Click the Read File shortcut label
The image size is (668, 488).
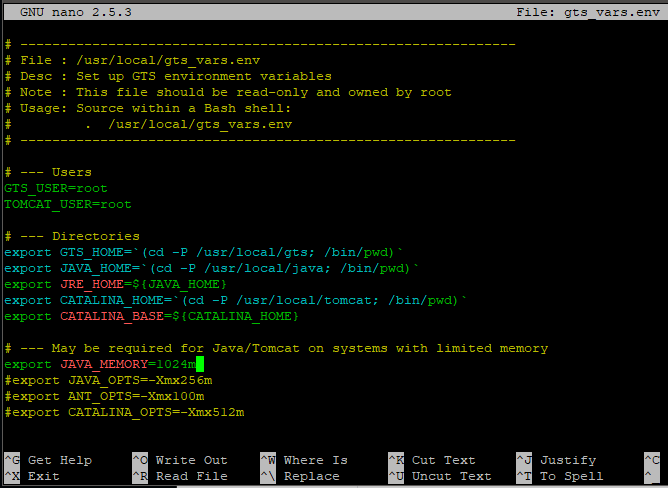pyautogui.click(x=191, y=476)
